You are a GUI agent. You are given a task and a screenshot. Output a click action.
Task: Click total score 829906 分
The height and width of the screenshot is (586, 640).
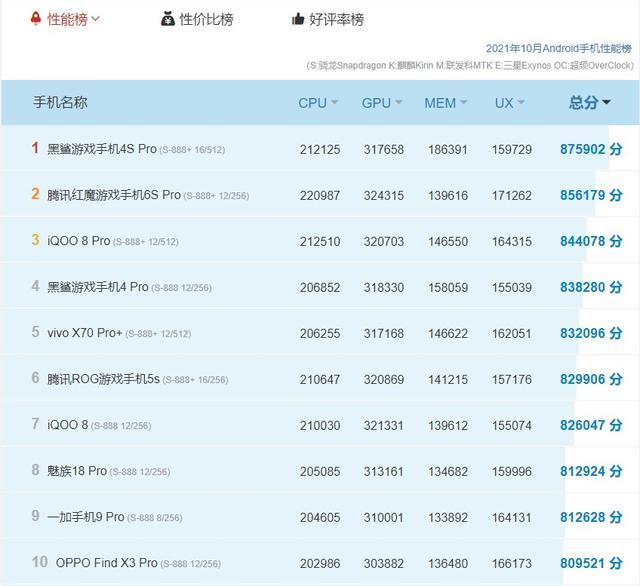click(591, 379)
